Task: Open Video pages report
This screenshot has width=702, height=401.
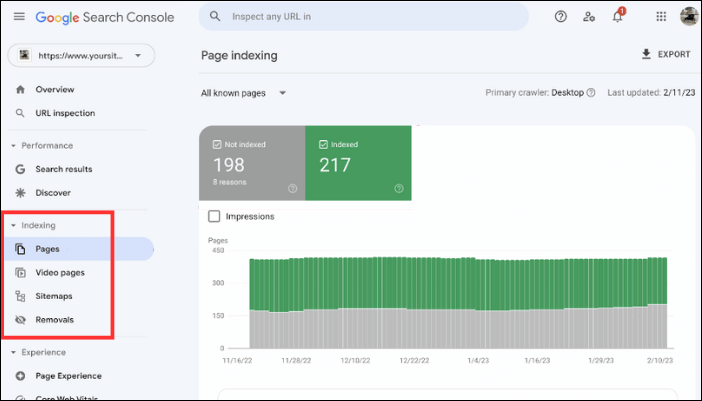Action: pyautogui.click(x=60, y=273)
